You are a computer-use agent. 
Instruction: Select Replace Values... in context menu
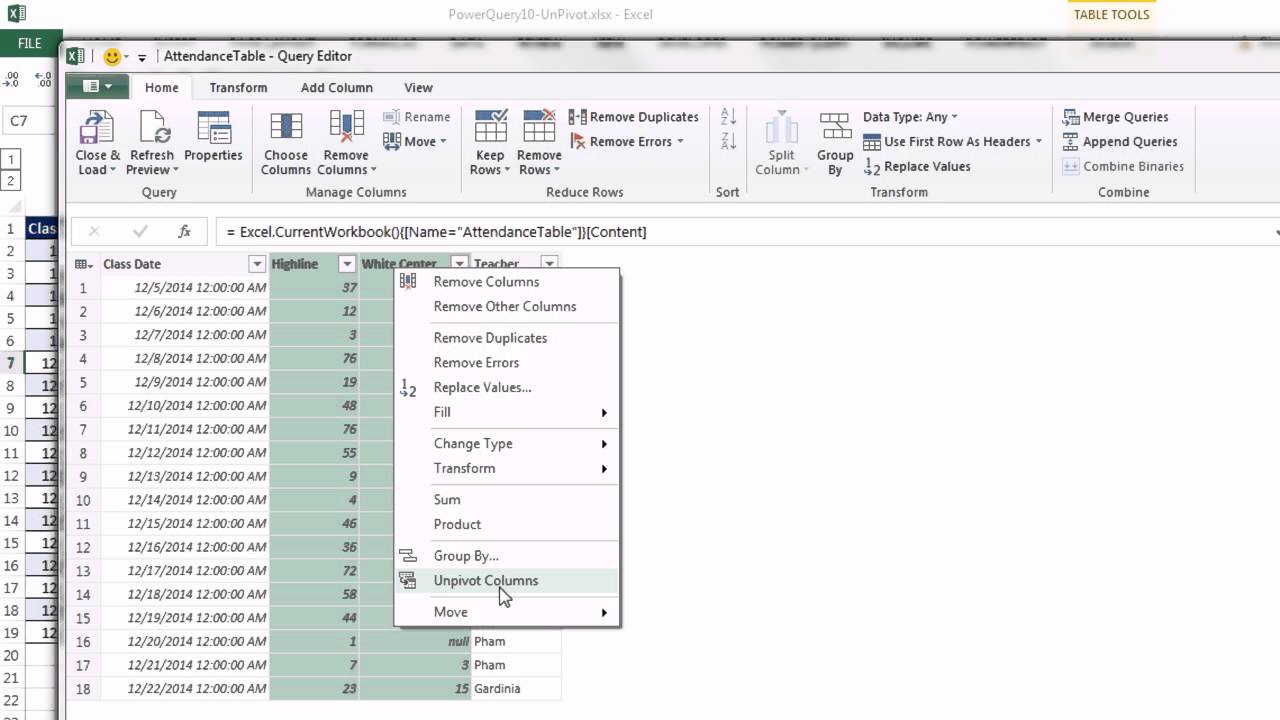click(x=507, y=388)
